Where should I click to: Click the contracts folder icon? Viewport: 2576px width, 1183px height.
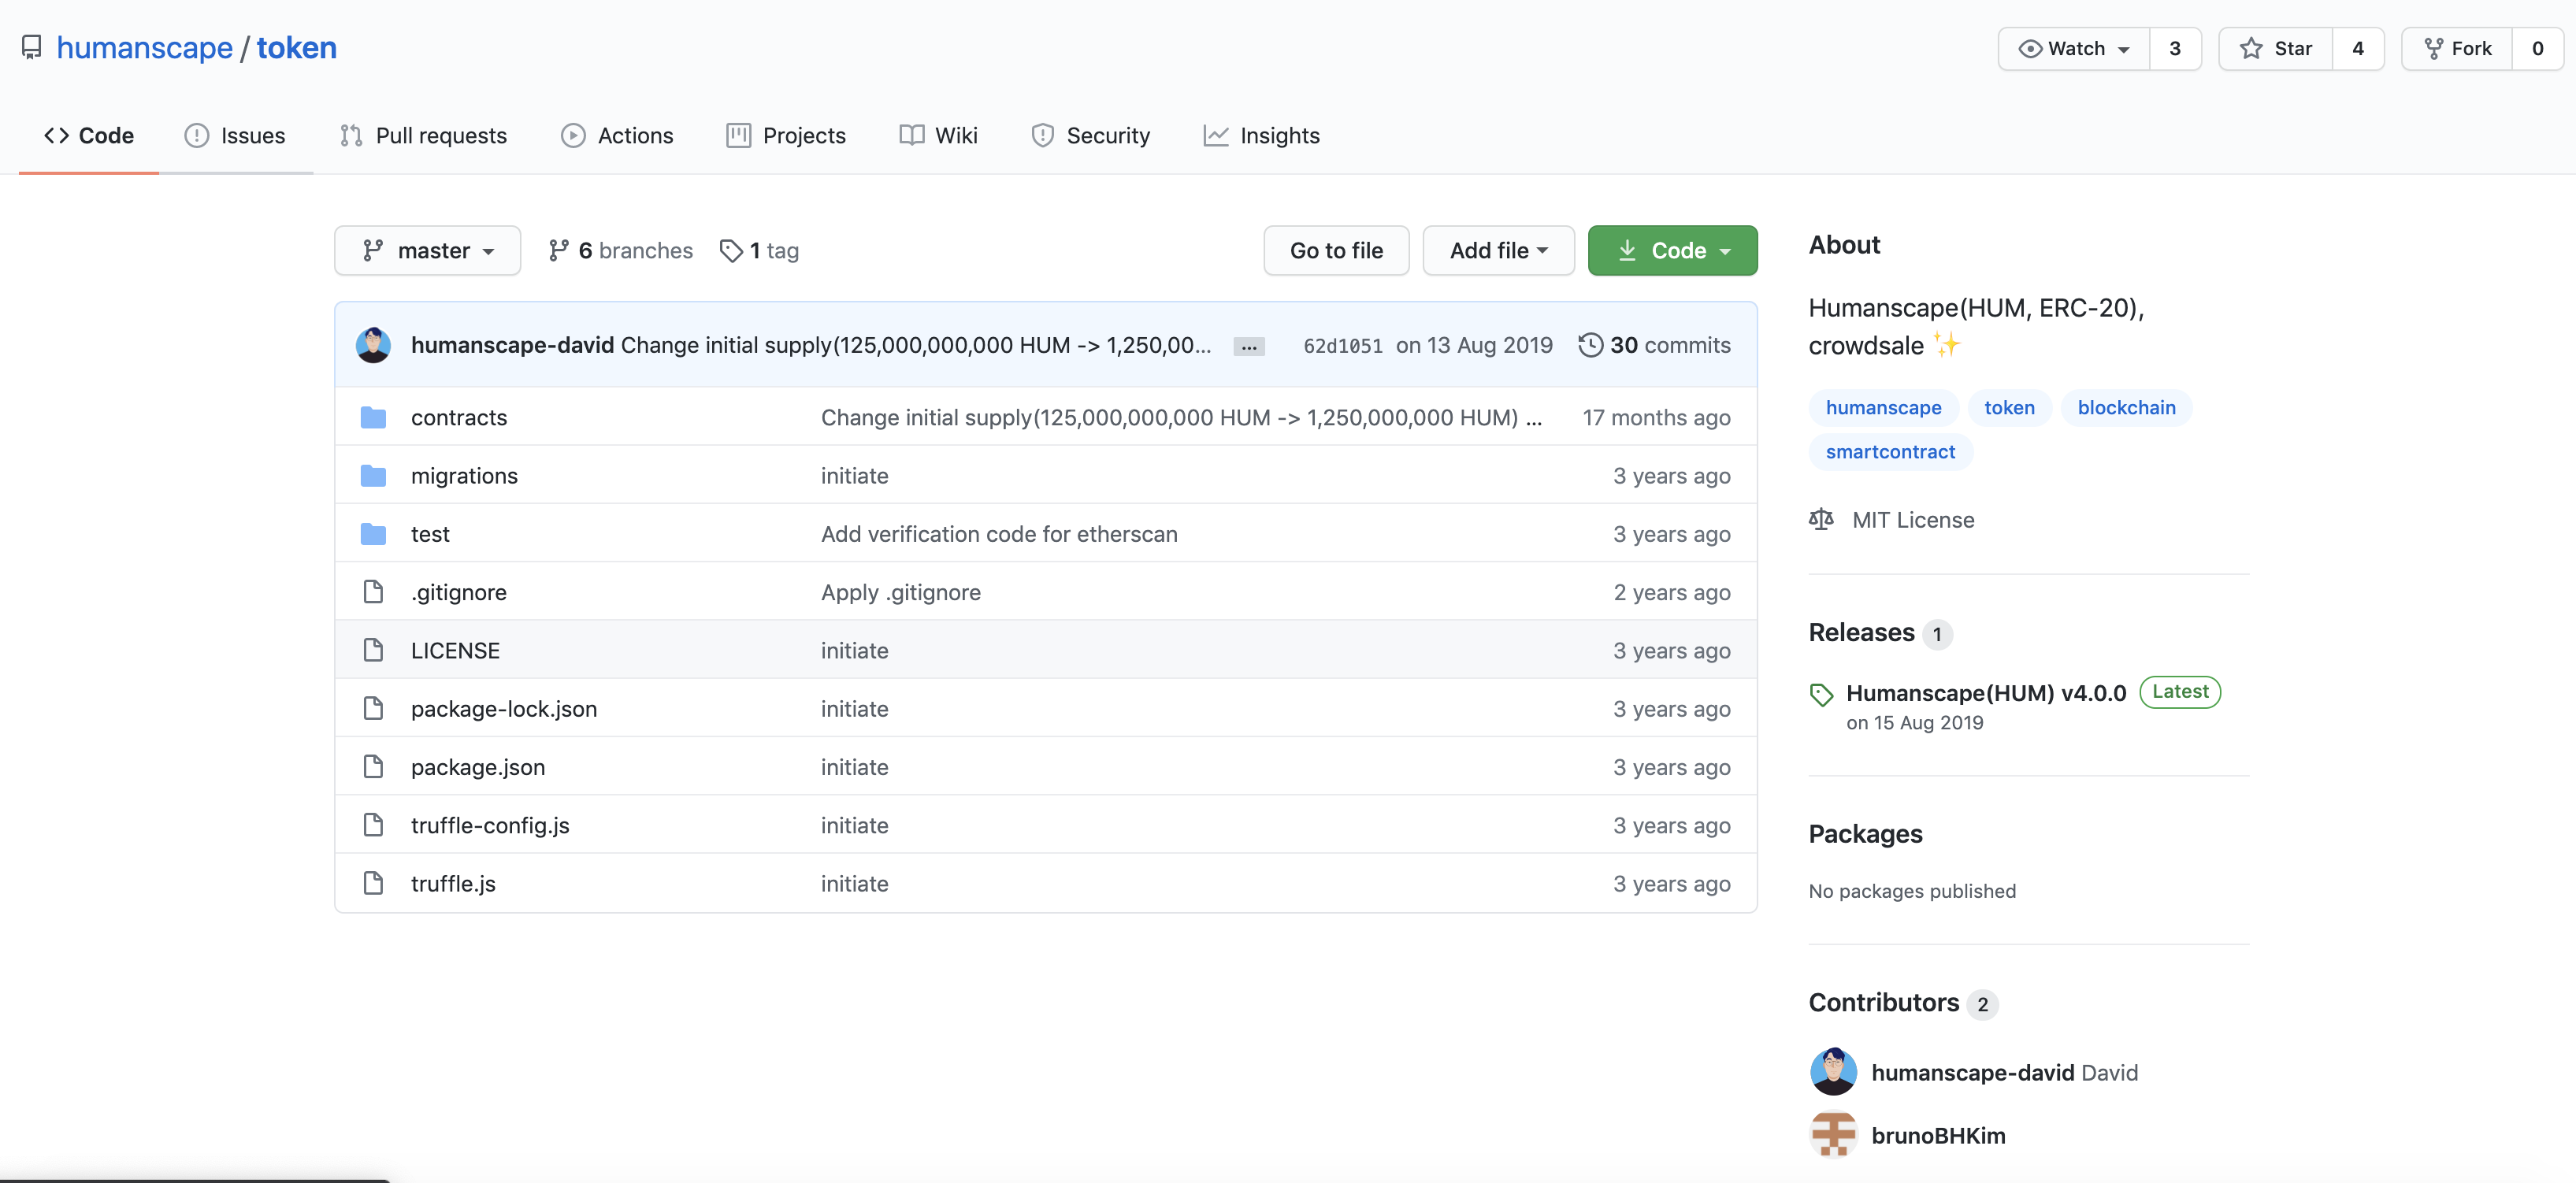[373, 417]
